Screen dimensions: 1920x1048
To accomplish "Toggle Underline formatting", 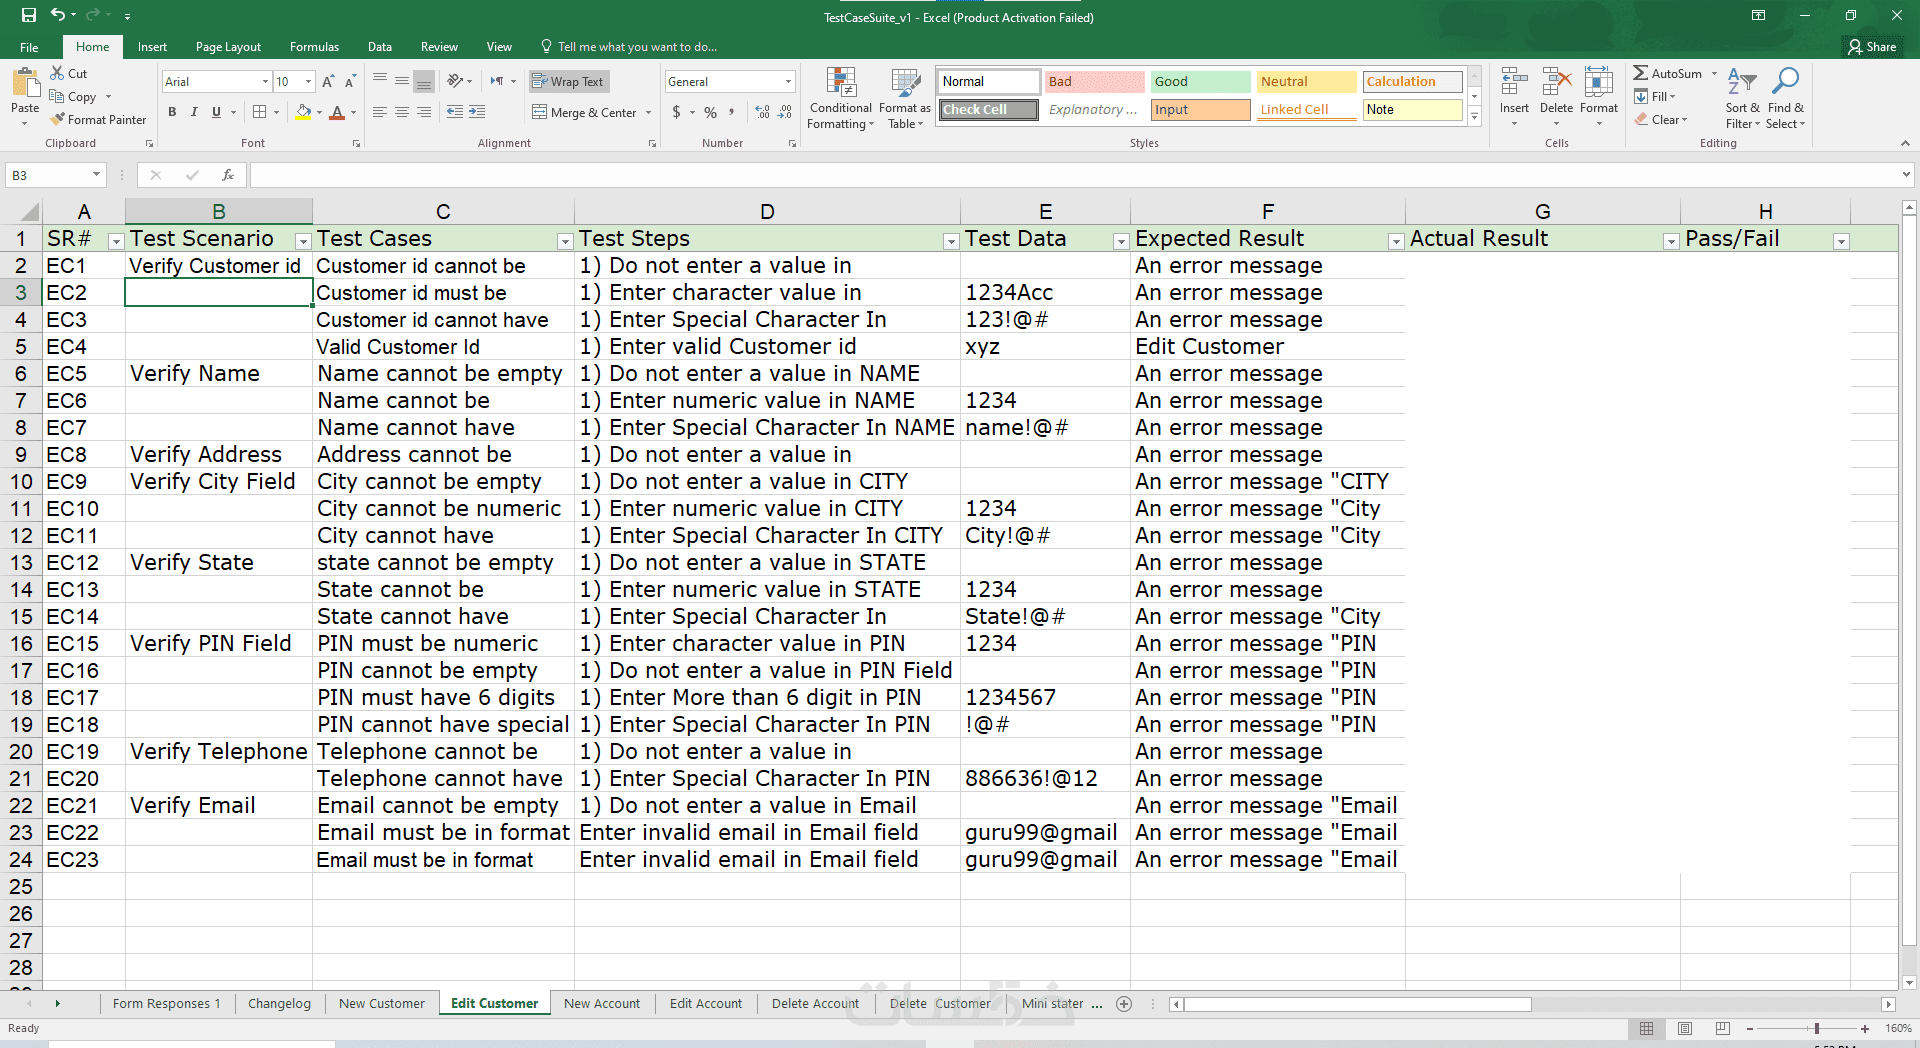I will [216, 112].
